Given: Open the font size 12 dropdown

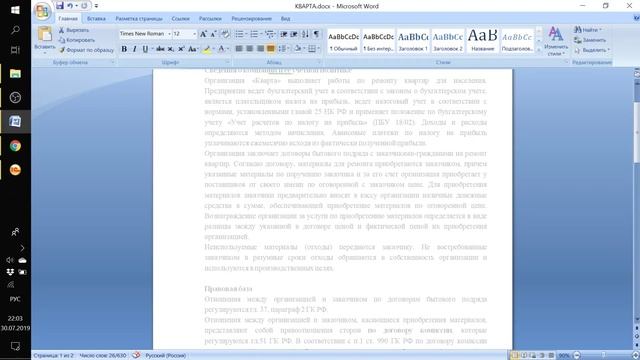Looking at the screenshot, I should [194, 34].
